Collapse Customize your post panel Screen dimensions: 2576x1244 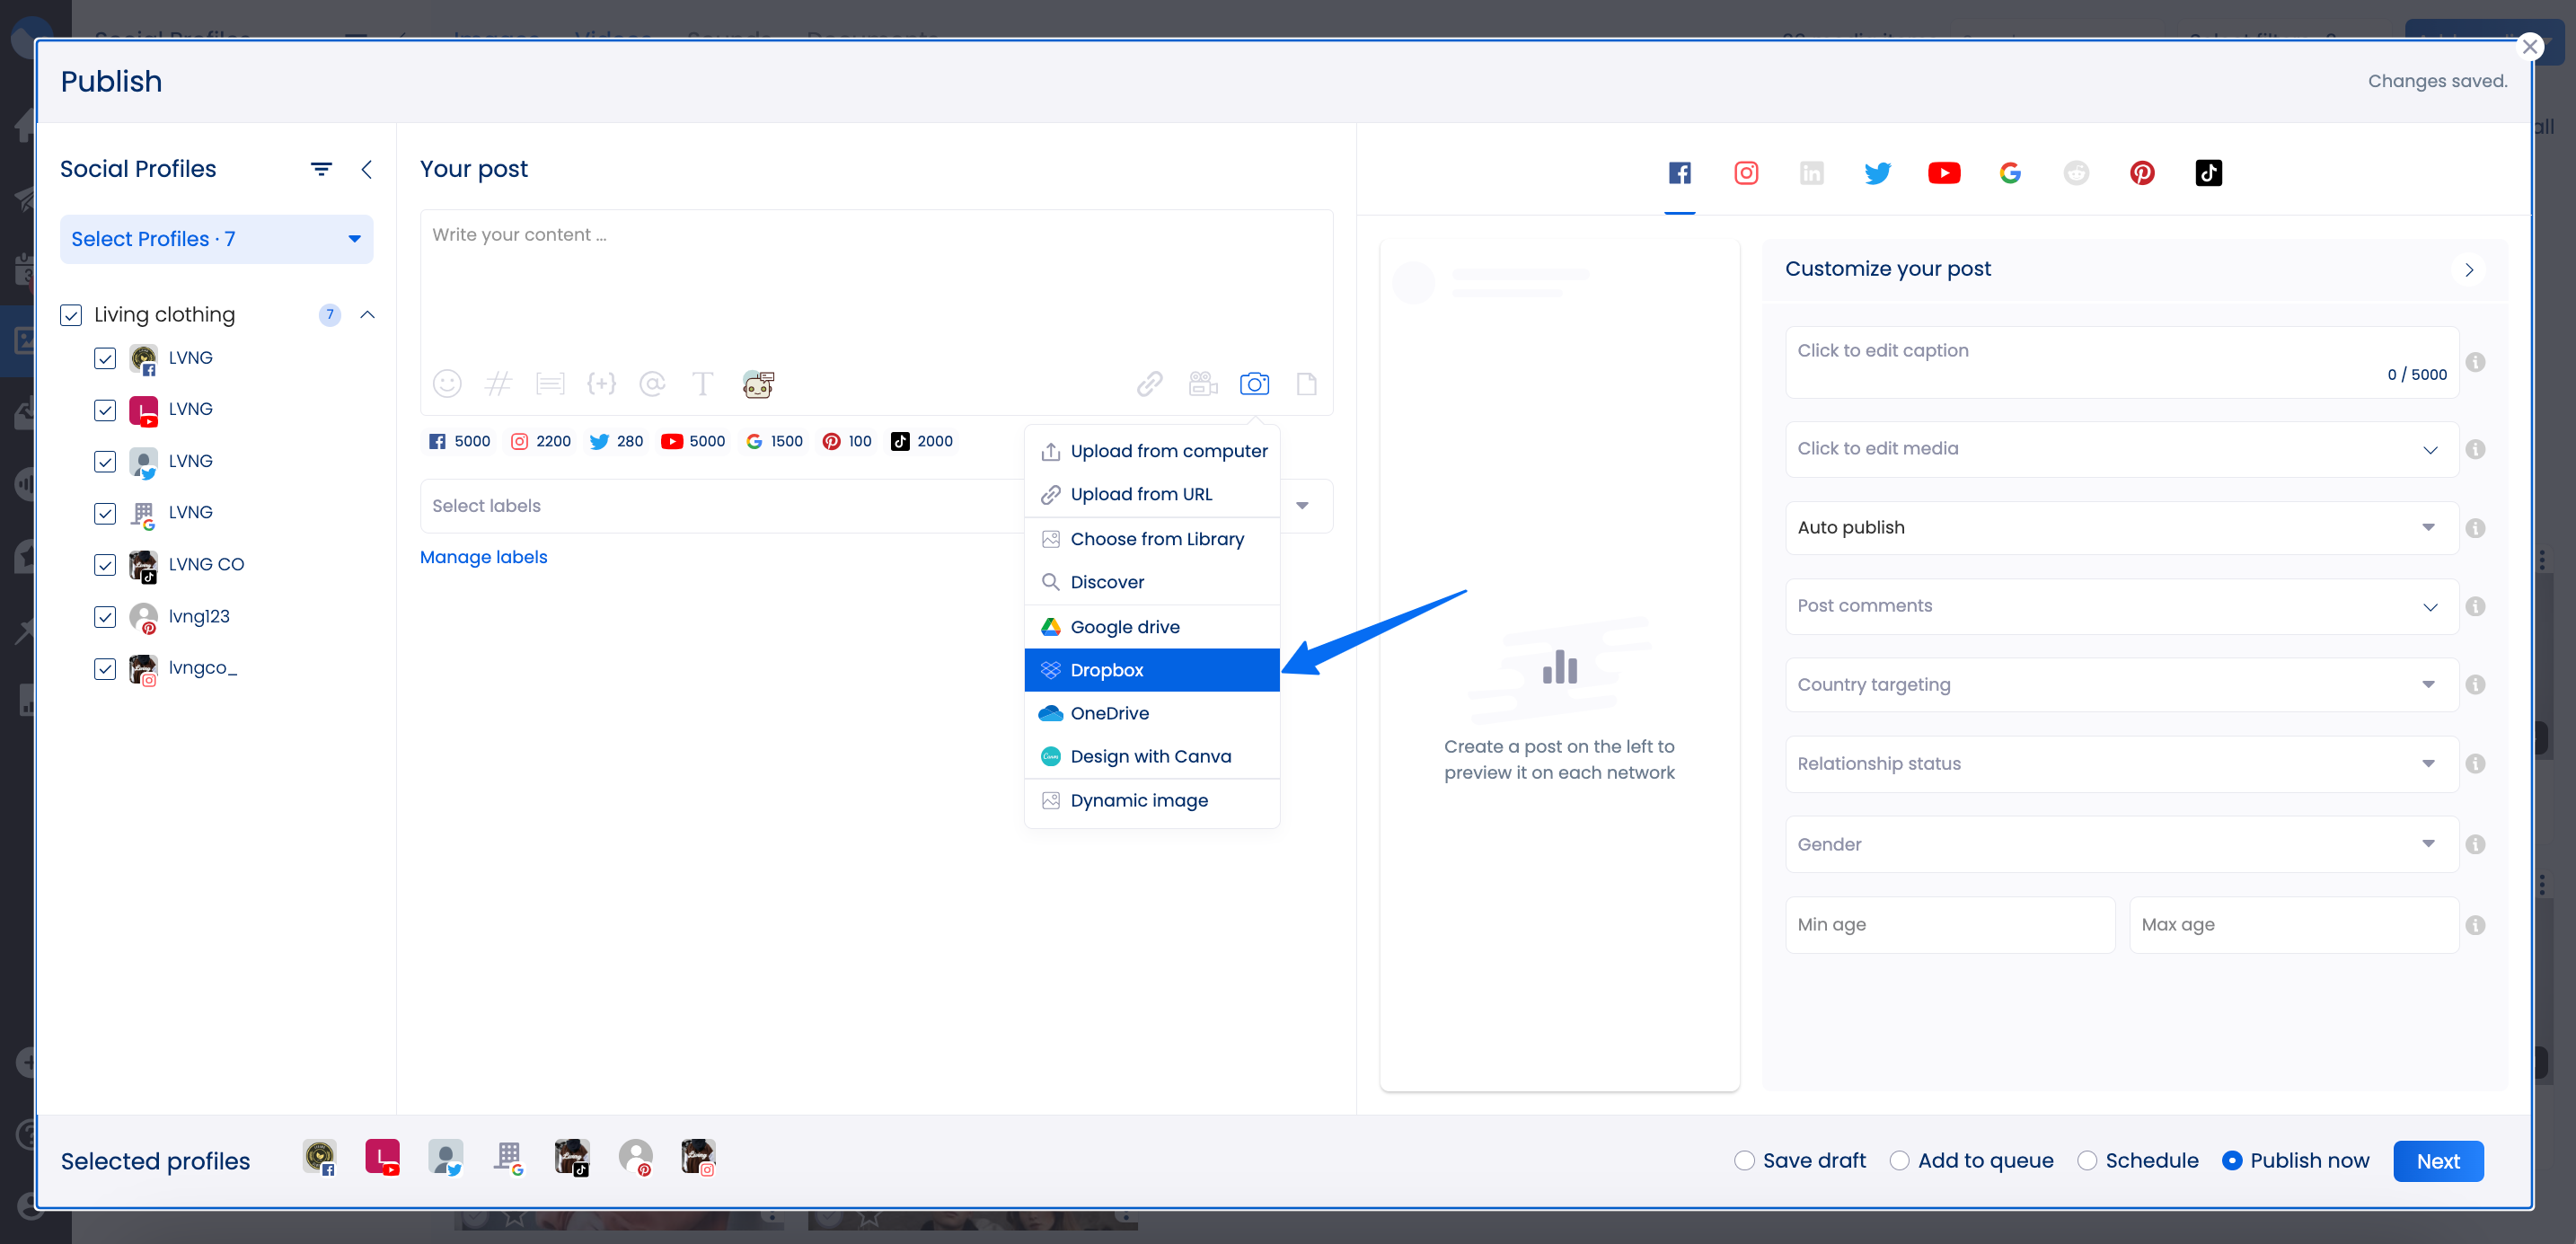(x=2469, y=270)
